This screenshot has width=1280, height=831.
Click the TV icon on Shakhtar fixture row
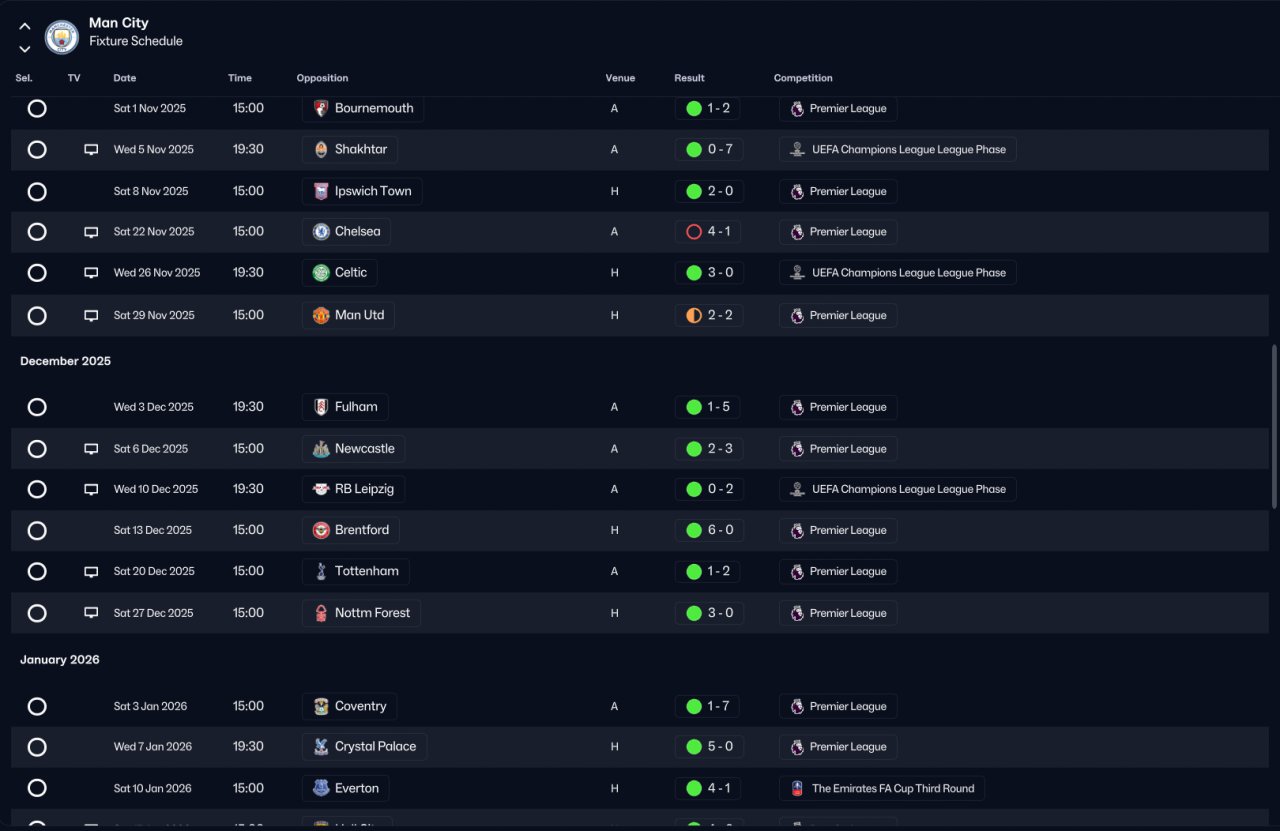(91, 150)
